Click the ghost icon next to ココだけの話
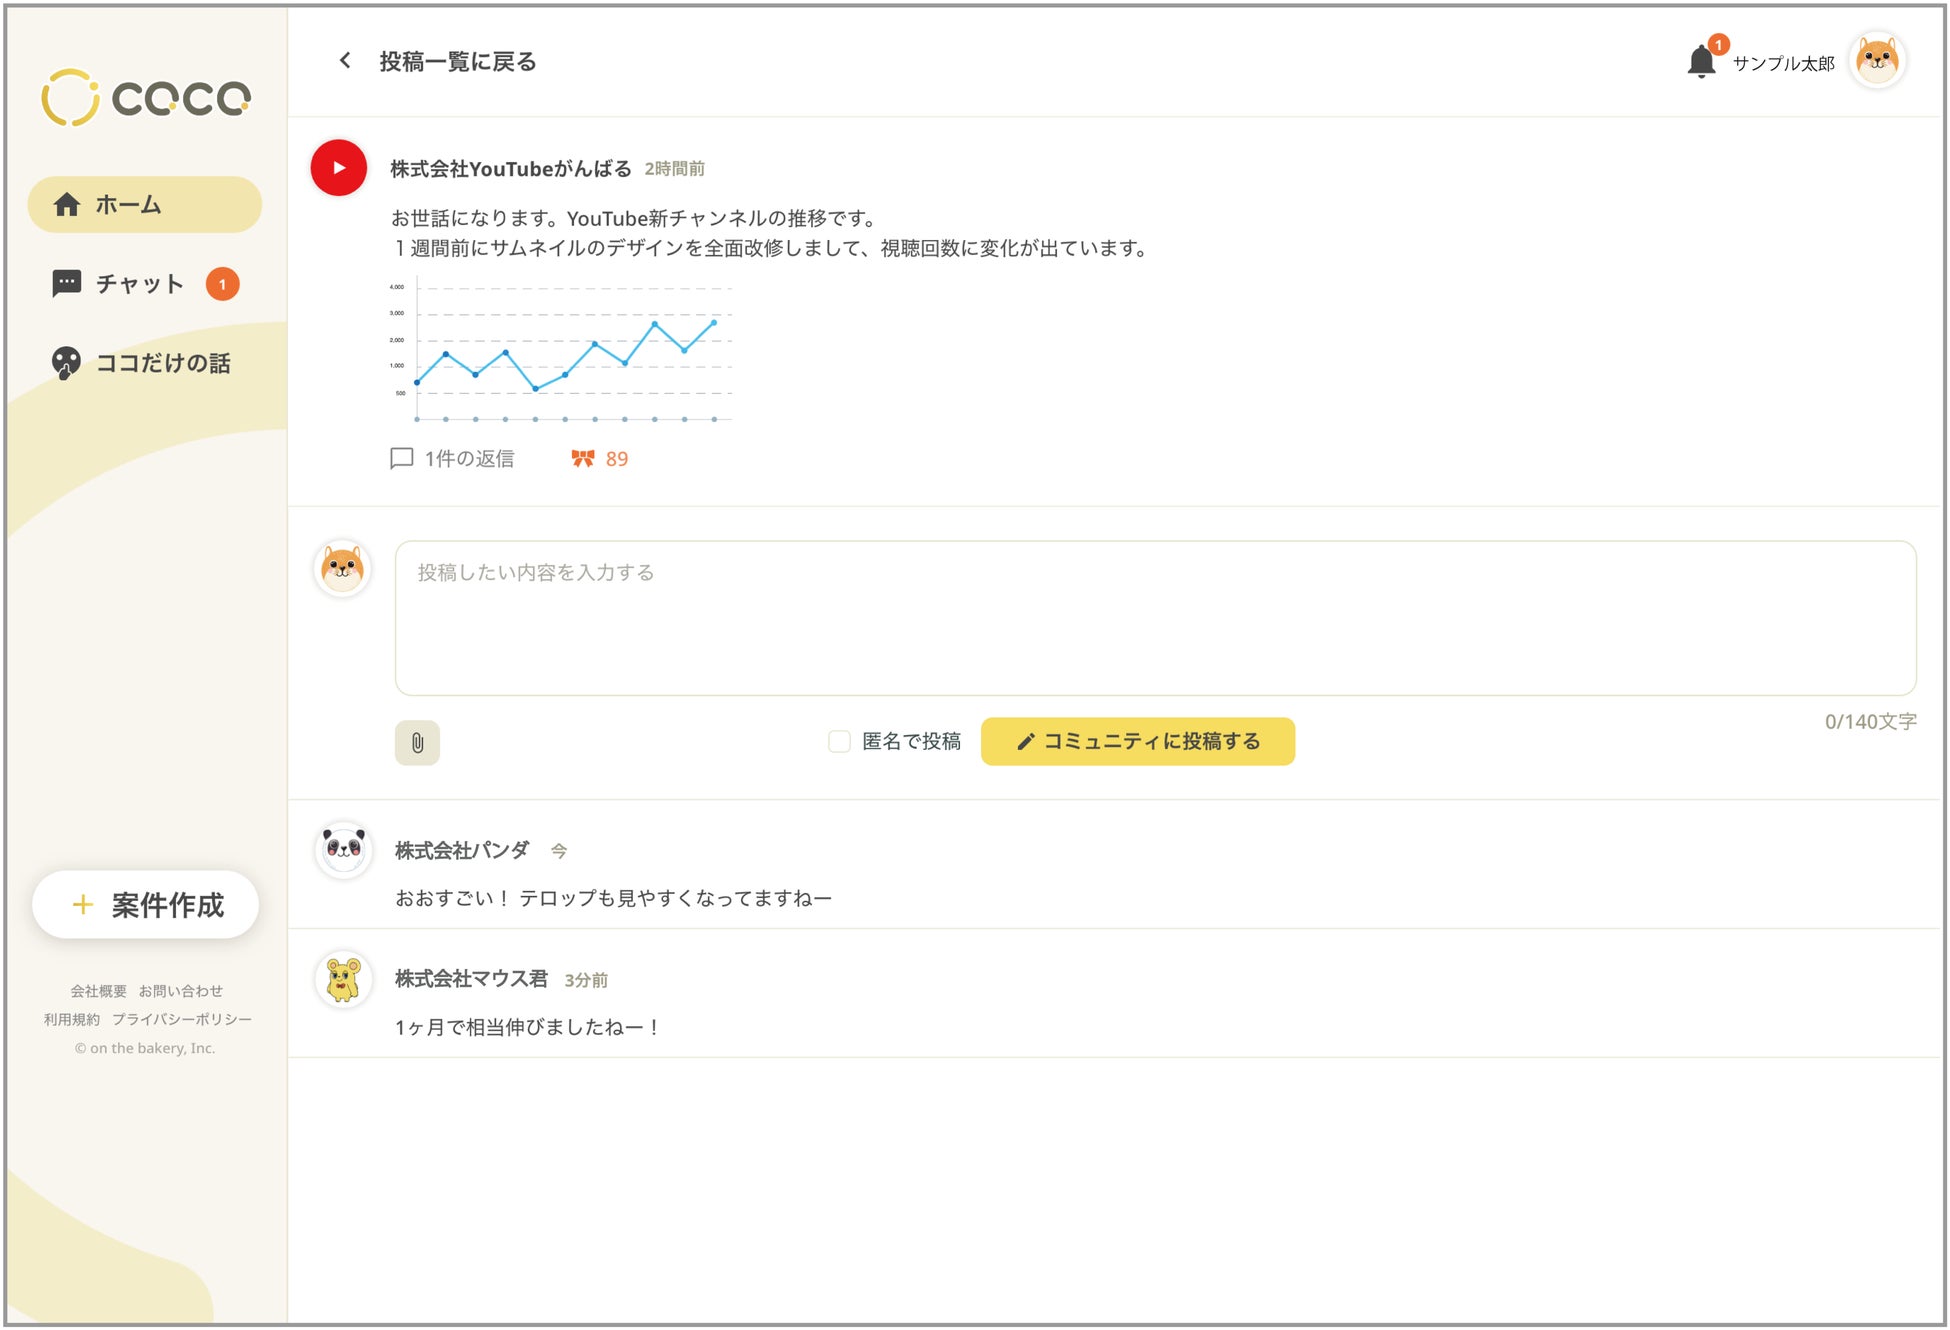Image resolution: width=1950 pixels, height=1330 pixels. 65,362
